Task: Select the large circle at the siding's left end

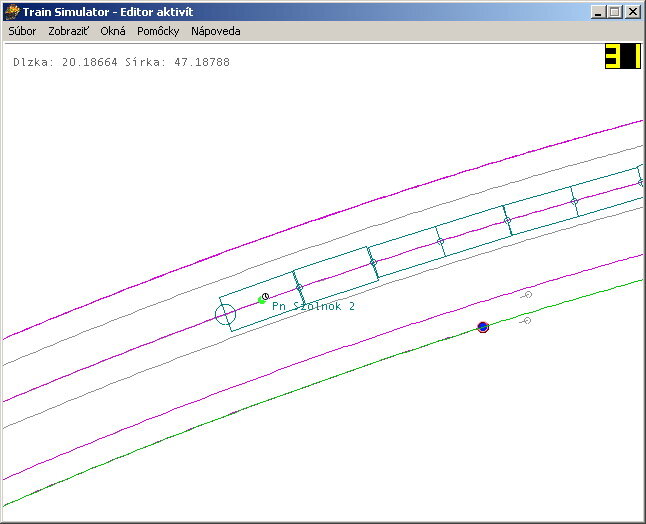Action: (225, 315)
